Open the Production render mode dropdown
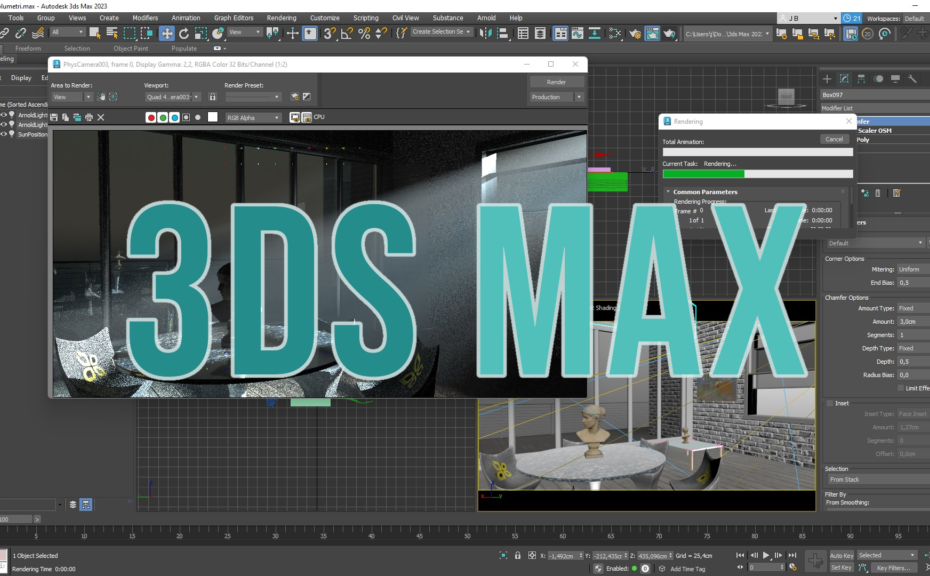 click(557, 97)
